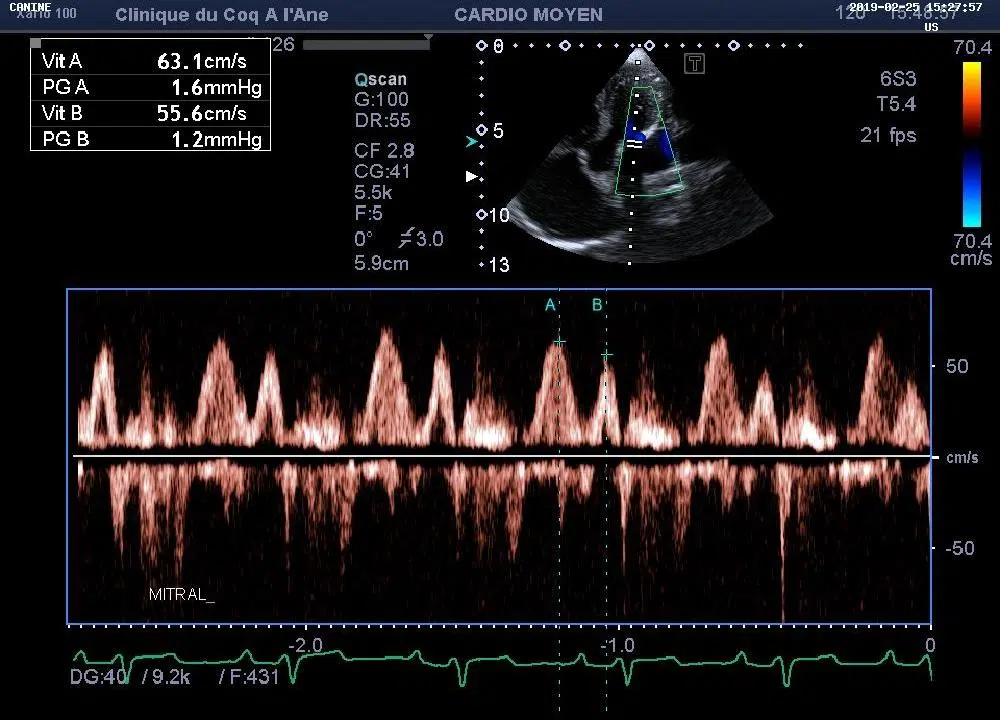Screen dimensions: 1000x720
Task: Click the MITRAL annotation label
Action: point(181,594)
